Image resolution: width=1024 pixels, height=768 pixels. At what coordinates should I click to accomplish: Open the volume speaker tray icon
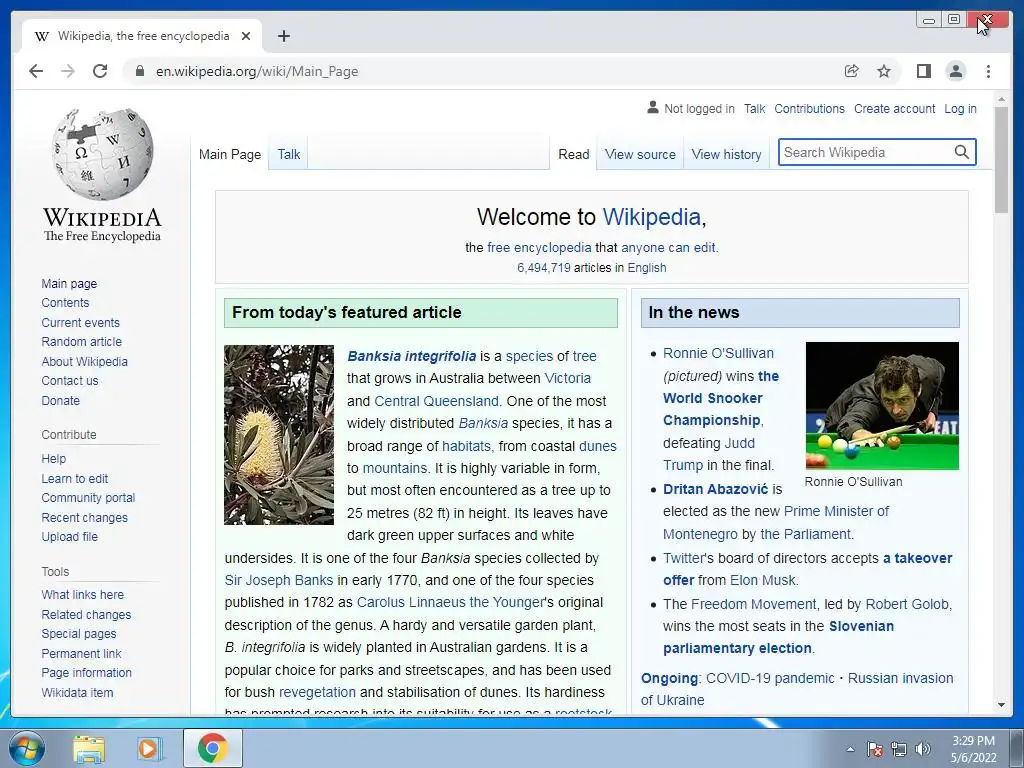click(x=923, y=749)
